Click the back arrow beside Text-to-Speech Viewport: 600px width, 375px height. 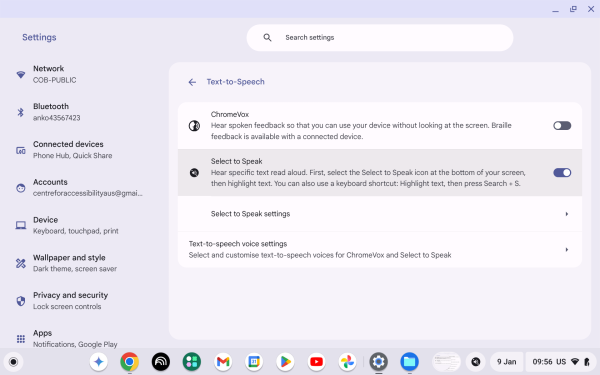coord(192,82)
